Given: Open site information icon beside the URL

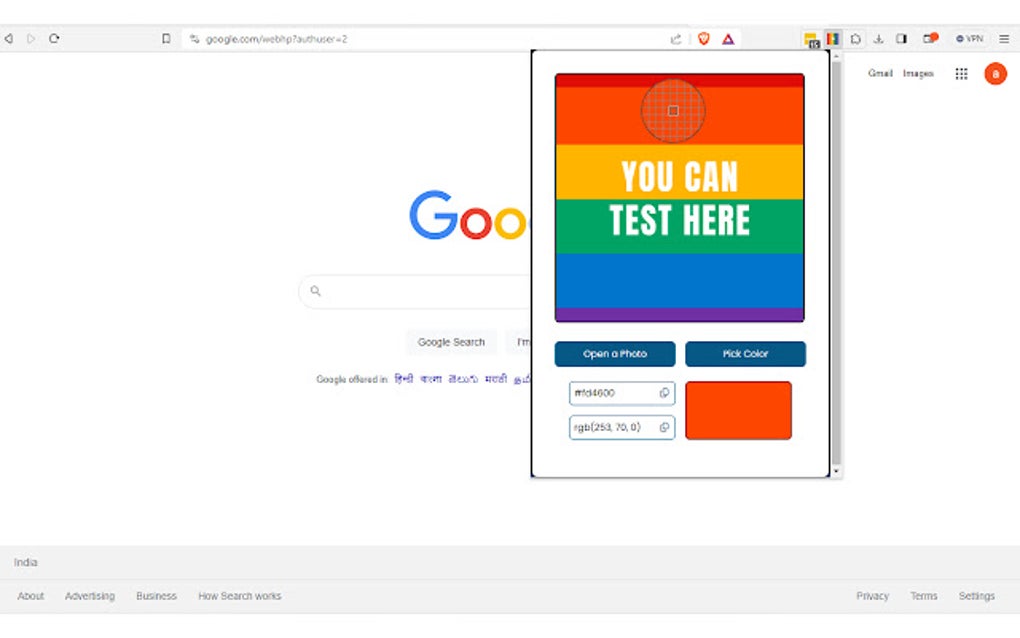Looking at the screenshot, I should [194, 39].
